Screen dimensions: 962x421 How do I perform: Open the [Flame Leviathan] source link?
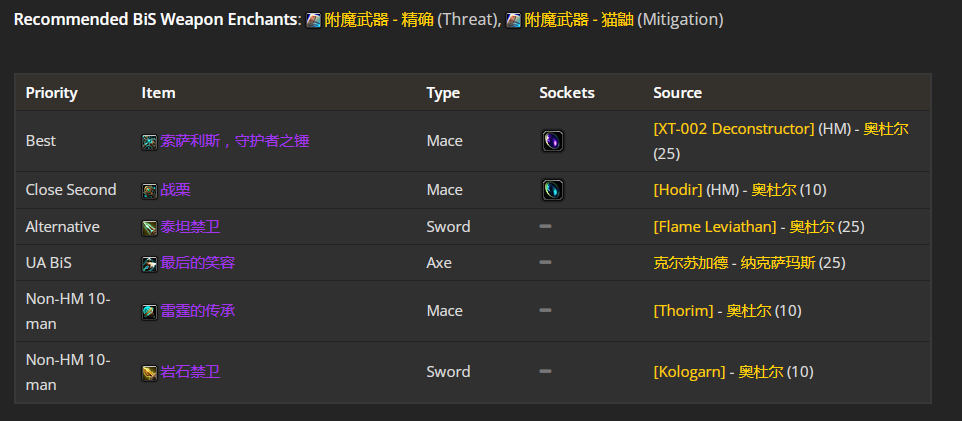point(715,226)
